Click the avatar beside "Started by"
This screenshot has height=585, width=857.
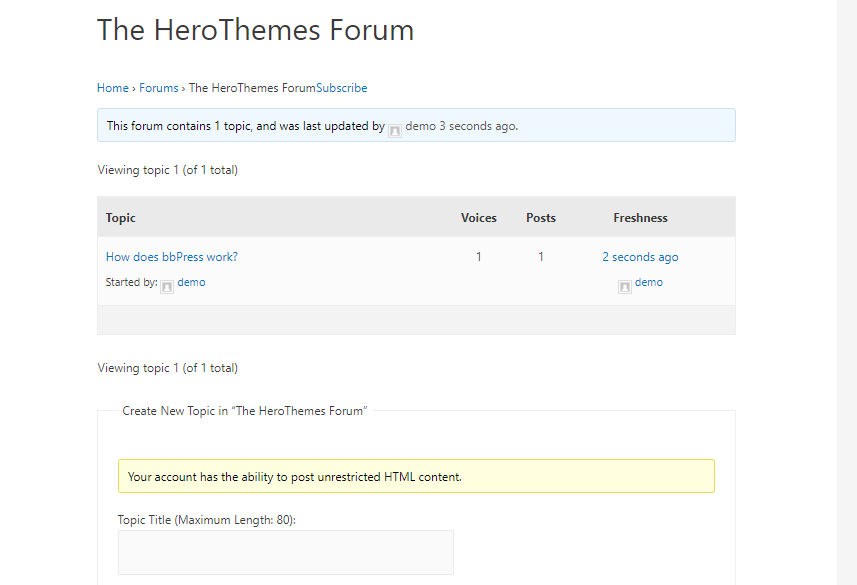point(167,285)
